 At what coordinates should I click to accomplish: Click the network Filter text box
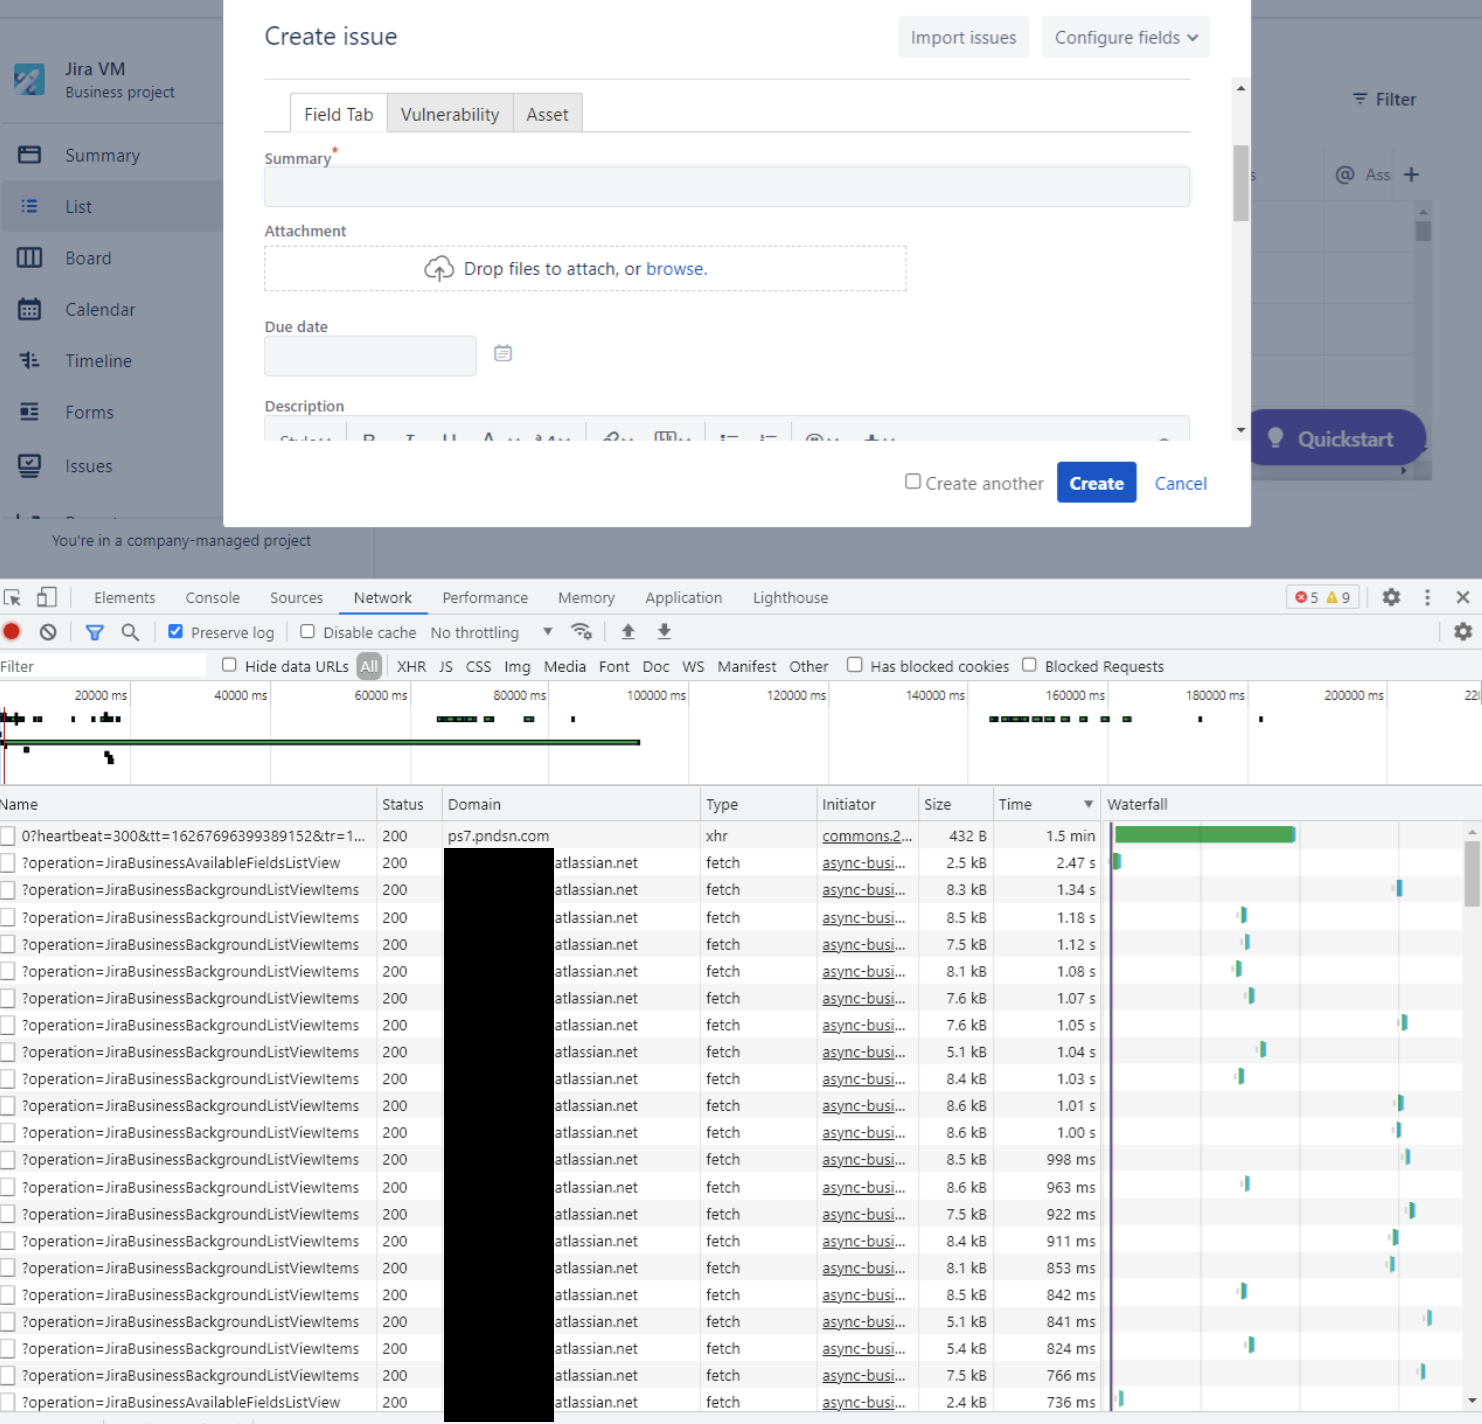[102, 666]
